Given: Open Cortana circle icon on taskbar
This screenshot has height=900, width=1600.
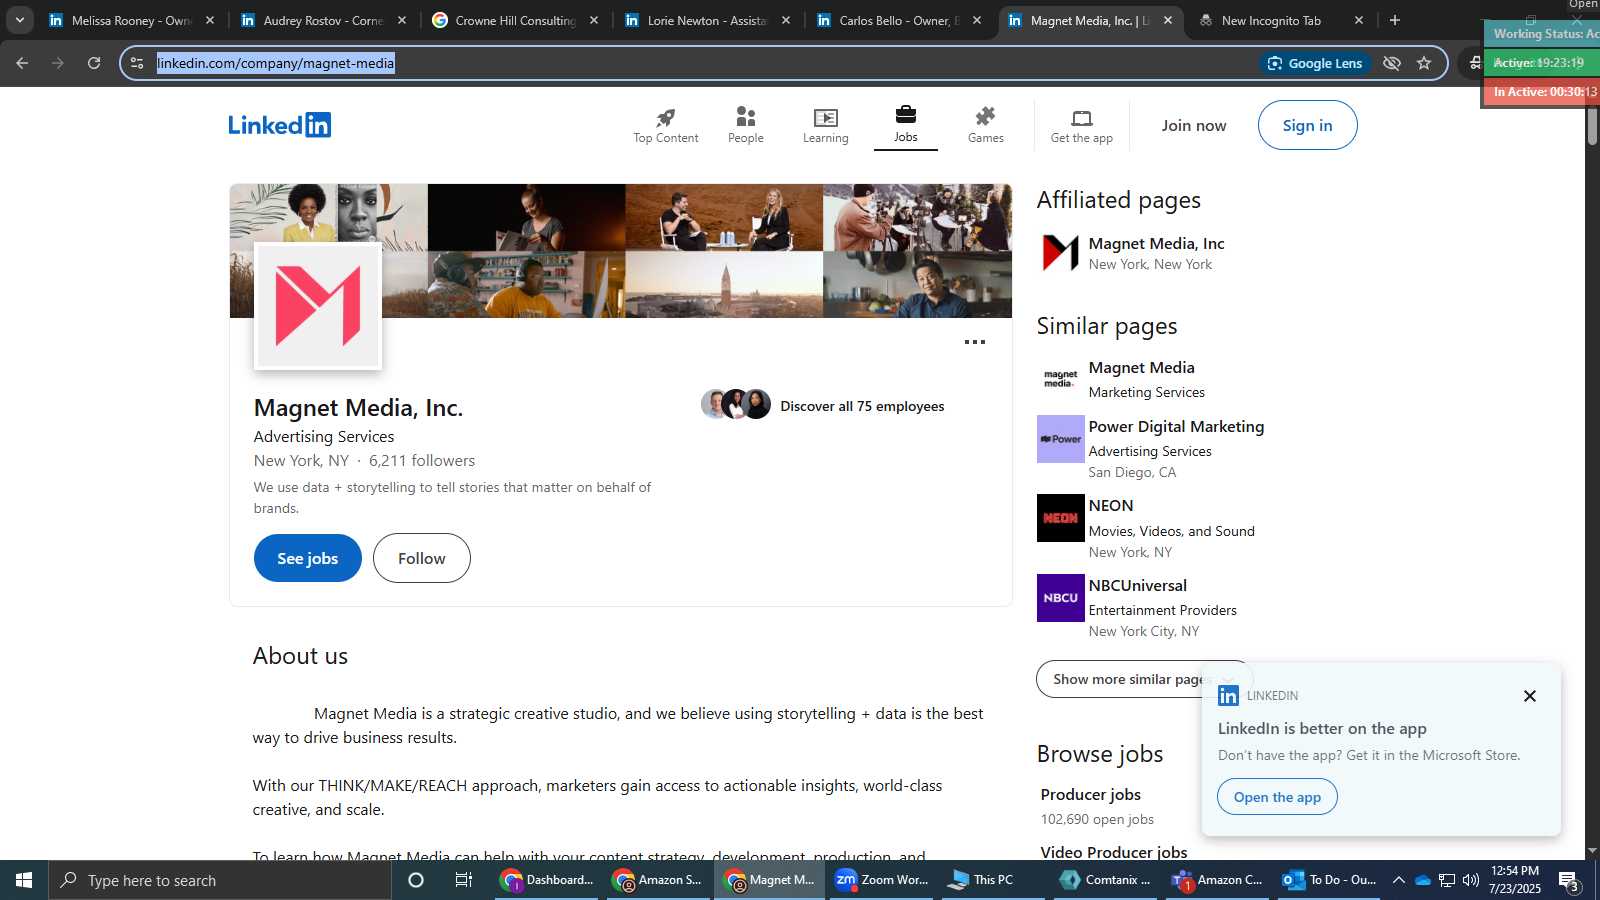Looking at the screenshot, I should (x=416, y=880).
